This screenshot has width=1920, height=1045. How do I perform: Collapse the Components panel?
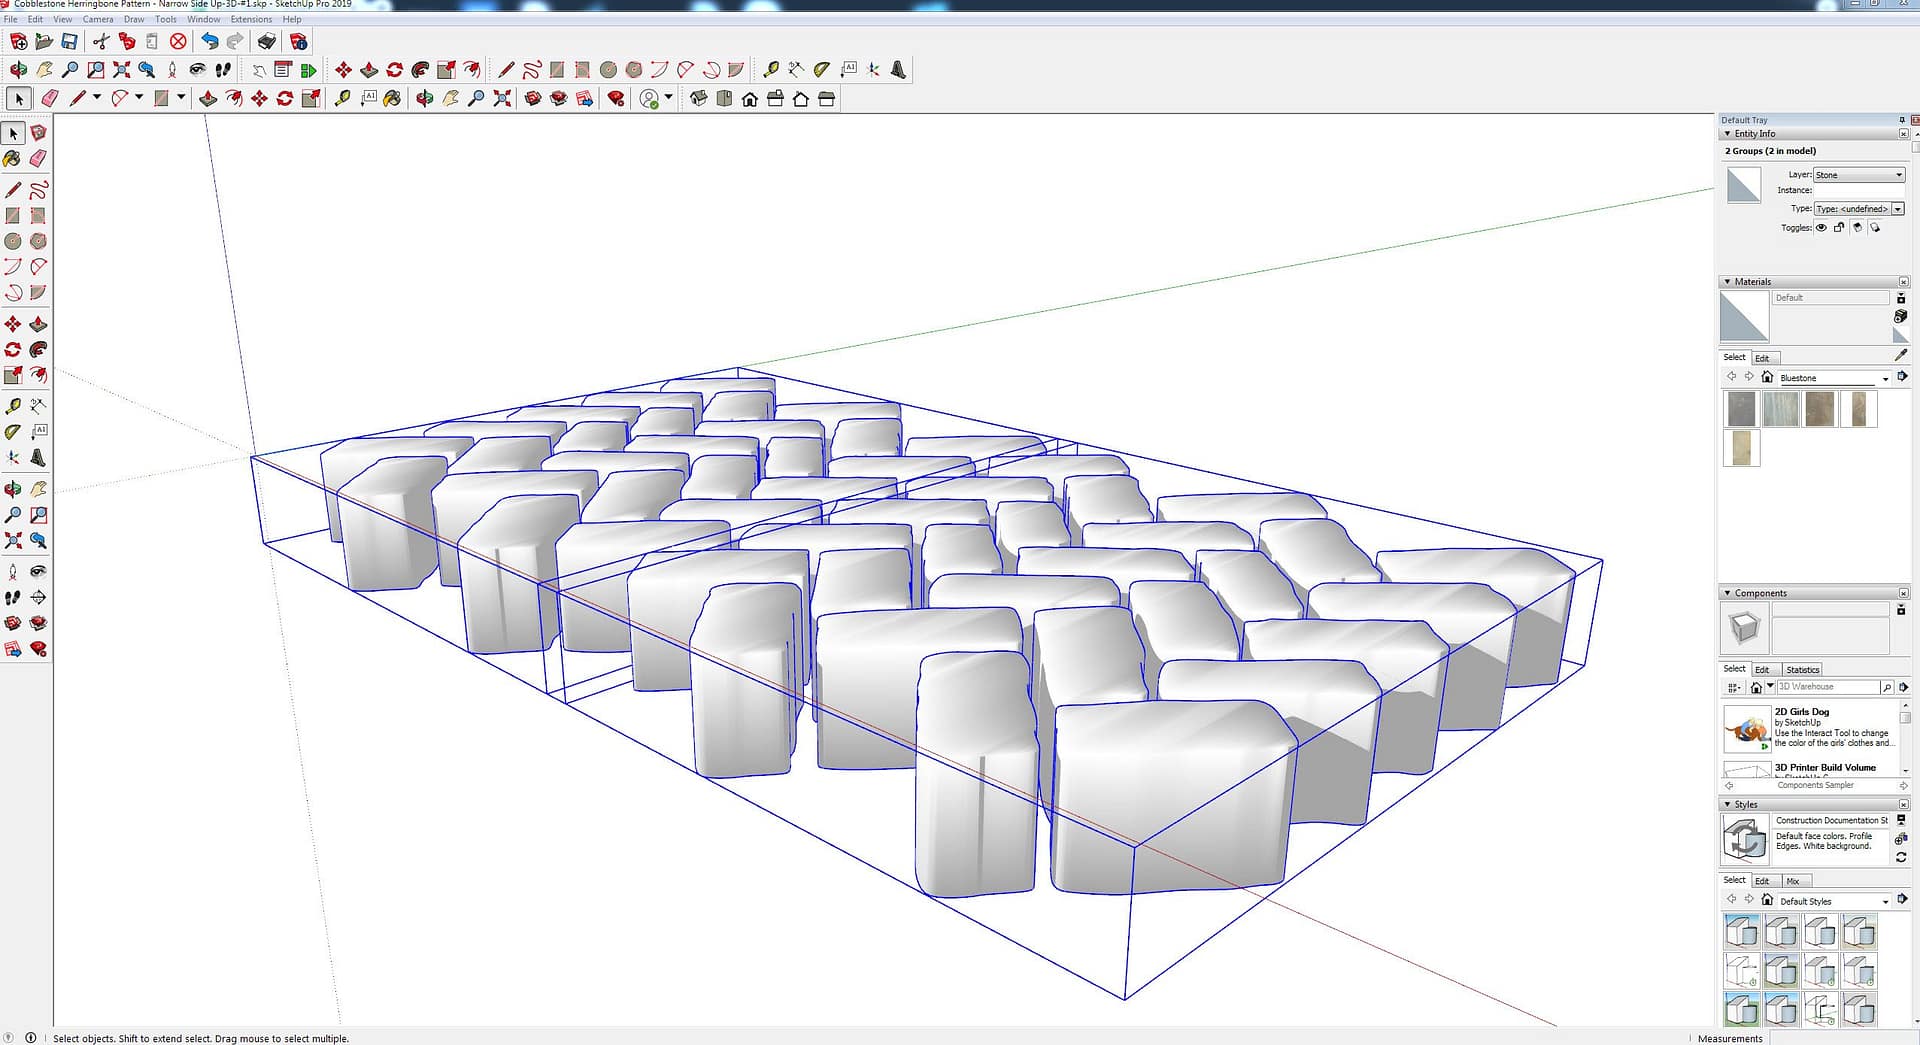[1727, 593]
